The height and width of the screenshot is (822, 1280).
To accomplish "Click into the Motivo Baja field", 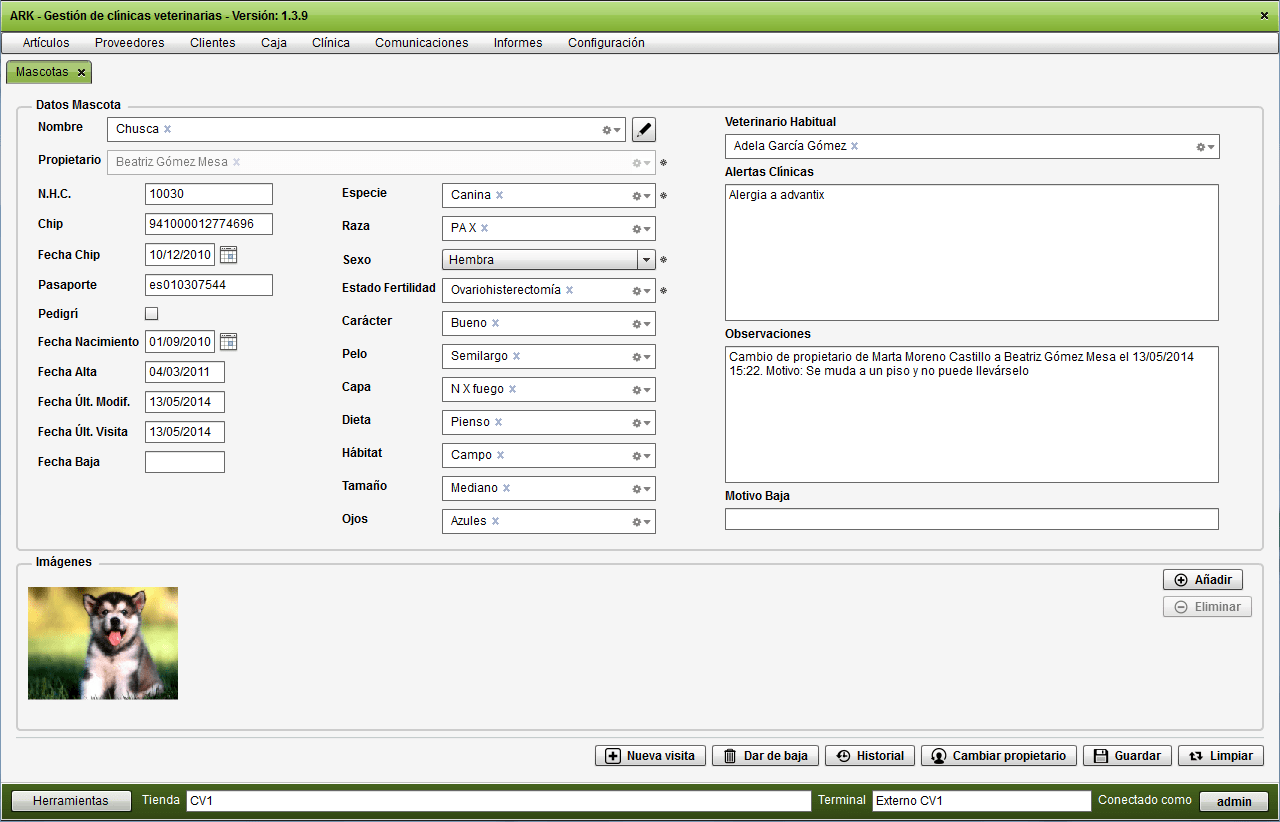I will pyautogui.click(x=971, y=519).
